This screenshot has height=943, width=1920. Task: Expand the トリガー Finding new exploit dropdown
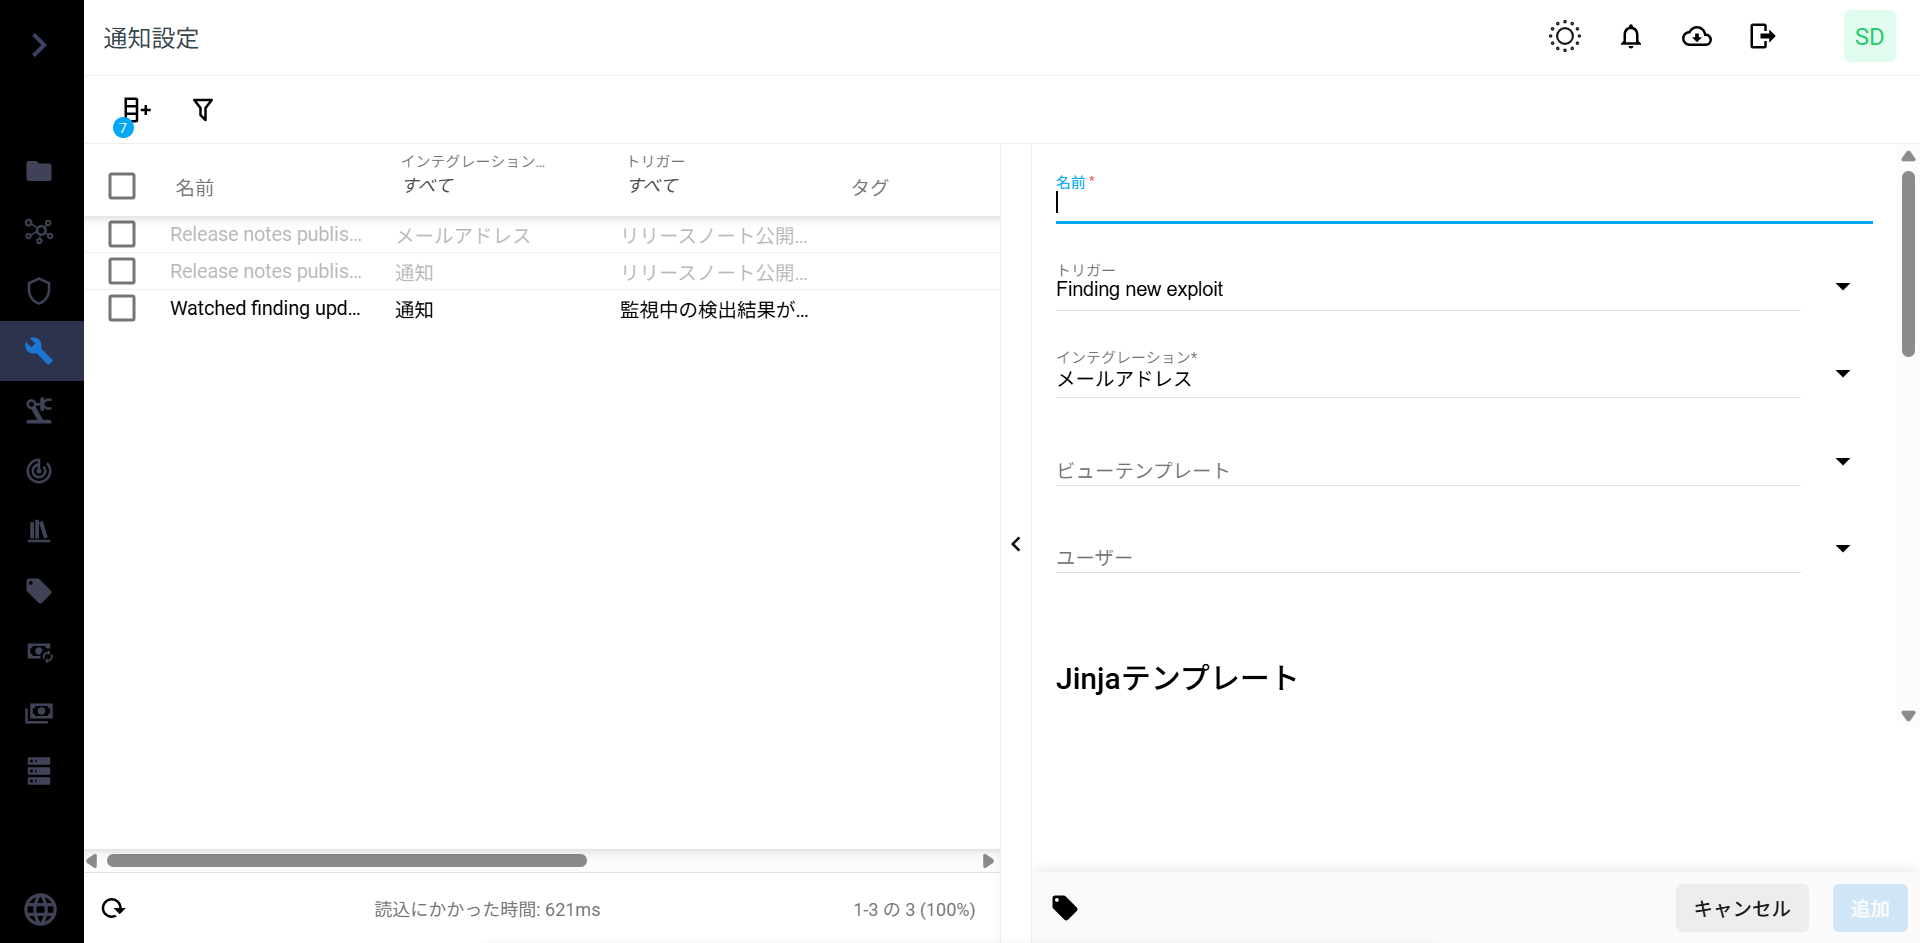[x=1843, y=286]
